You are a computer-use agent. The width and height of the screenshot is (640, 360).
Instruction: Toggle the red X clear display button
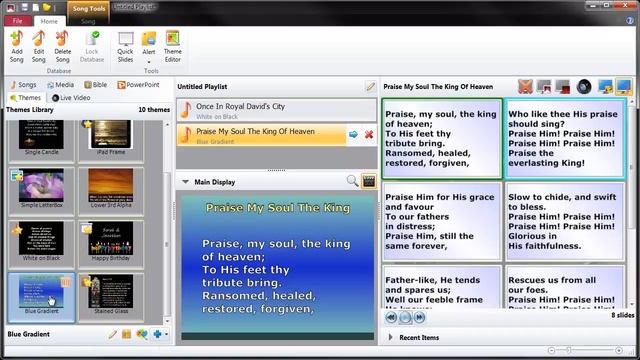525,87
